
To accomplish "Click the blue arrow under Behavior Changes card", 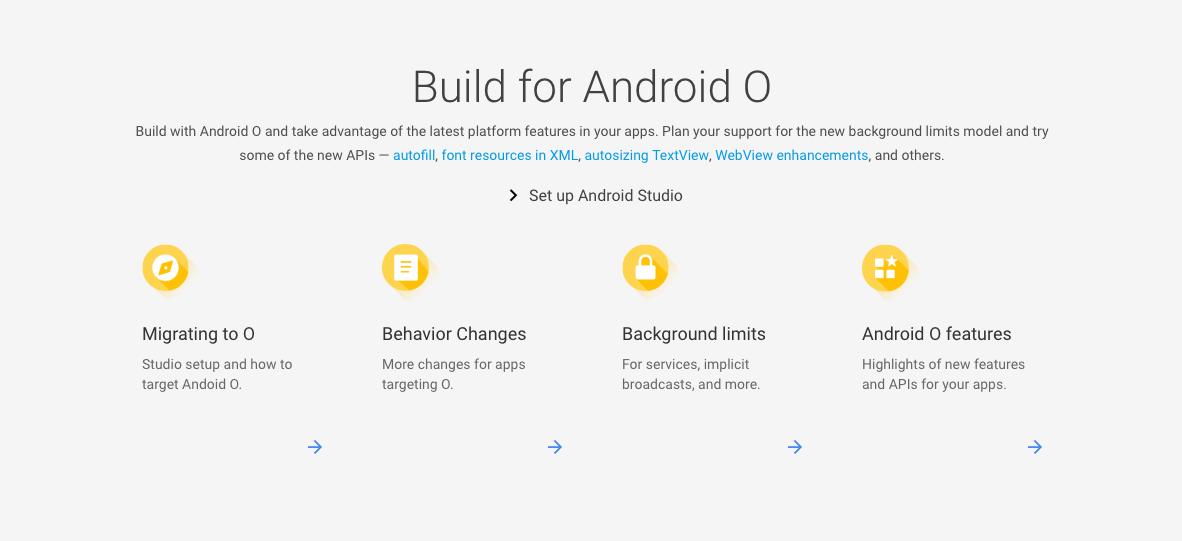I will [x=555, y=447].
